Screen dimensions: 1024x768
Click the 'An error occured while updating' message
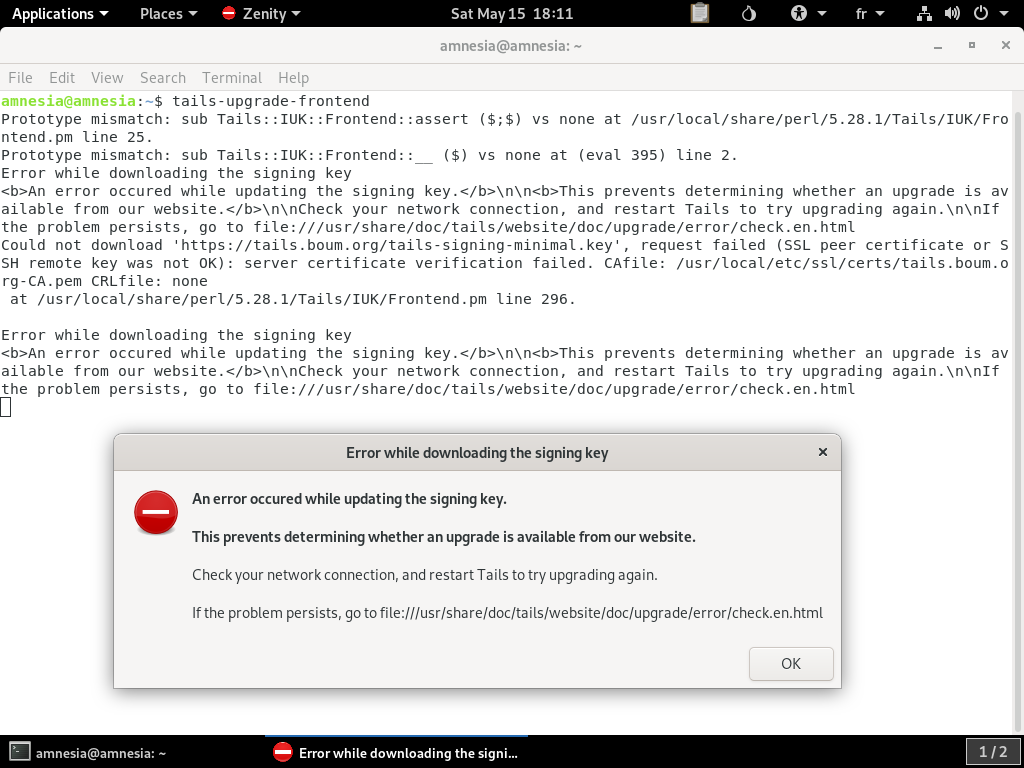point(349,499)
